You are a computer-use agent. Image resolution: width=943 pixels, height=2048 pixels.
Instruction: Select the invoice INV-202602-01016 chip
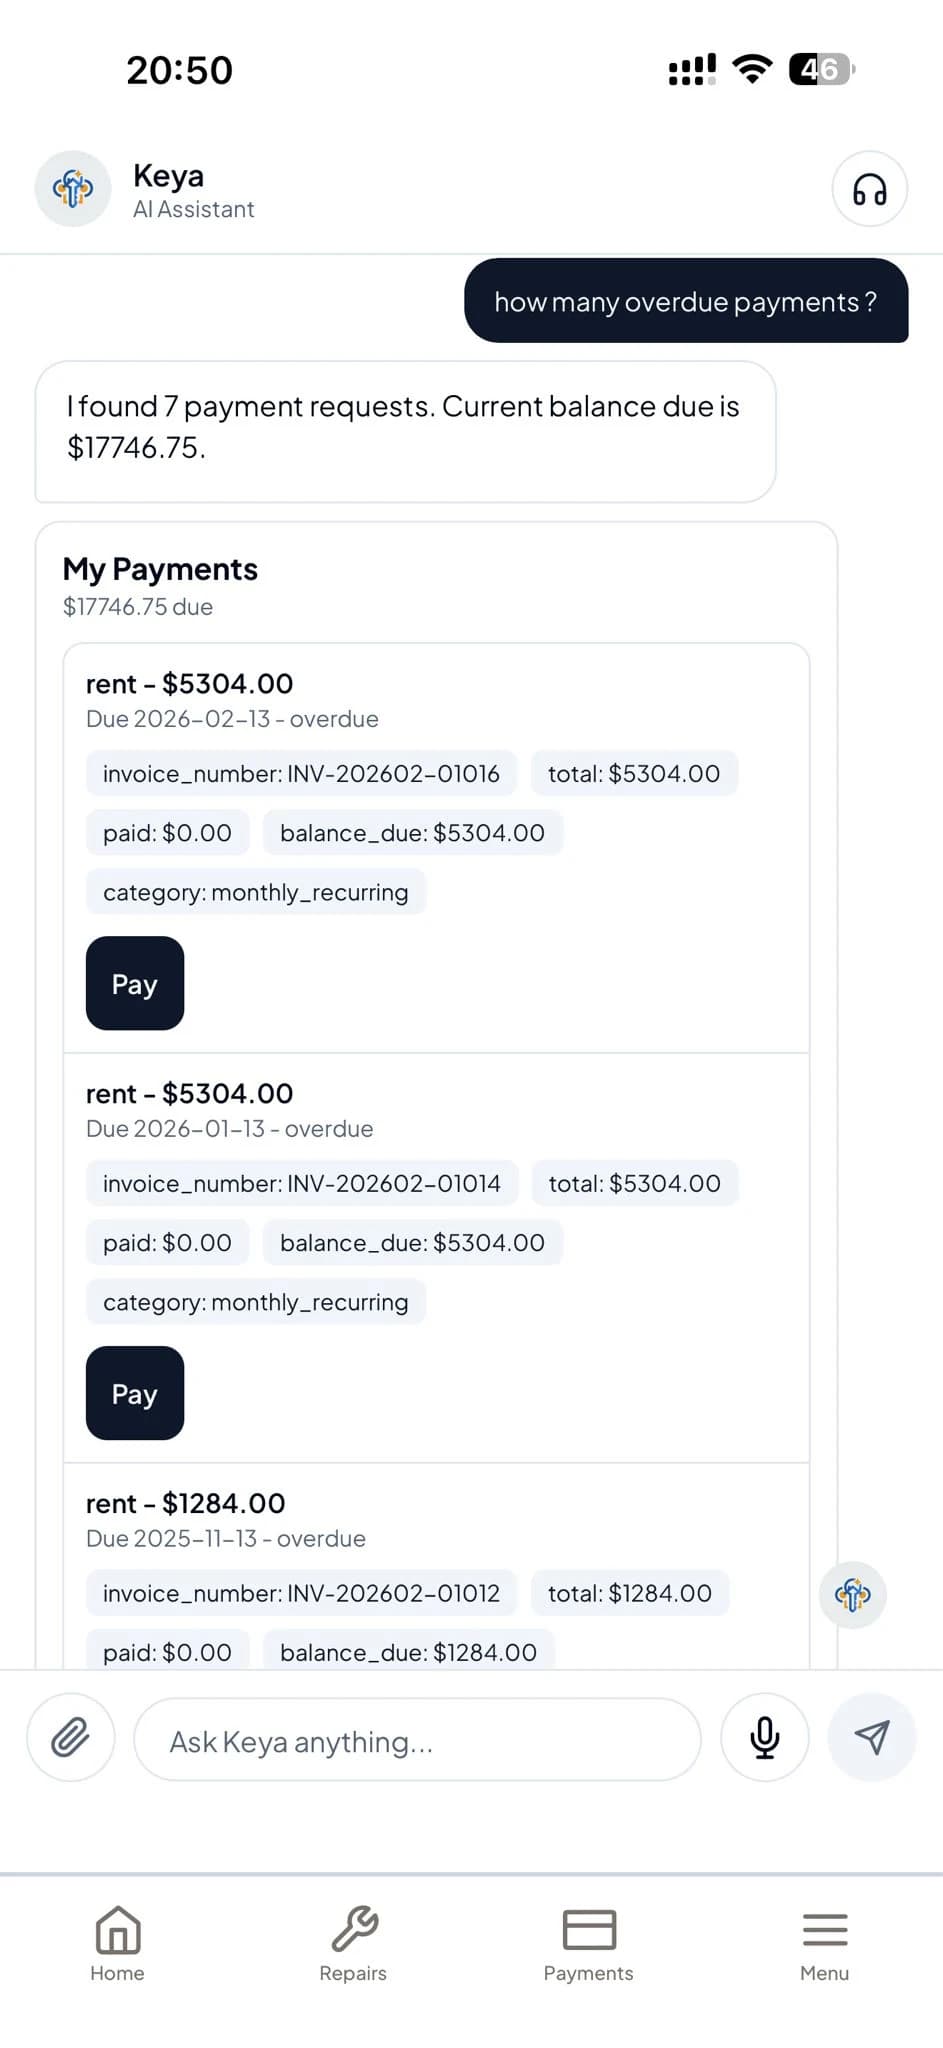pos(301,773)
